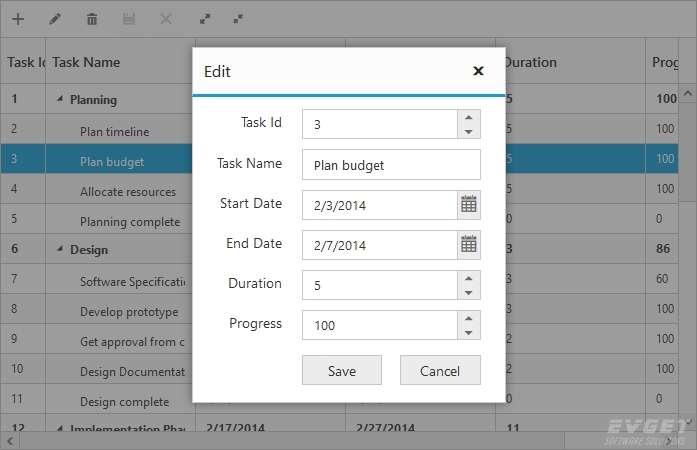This screenshot has height=450, width=697.
Task: Decrease the Duration value
Action: (x=468, y=292)
